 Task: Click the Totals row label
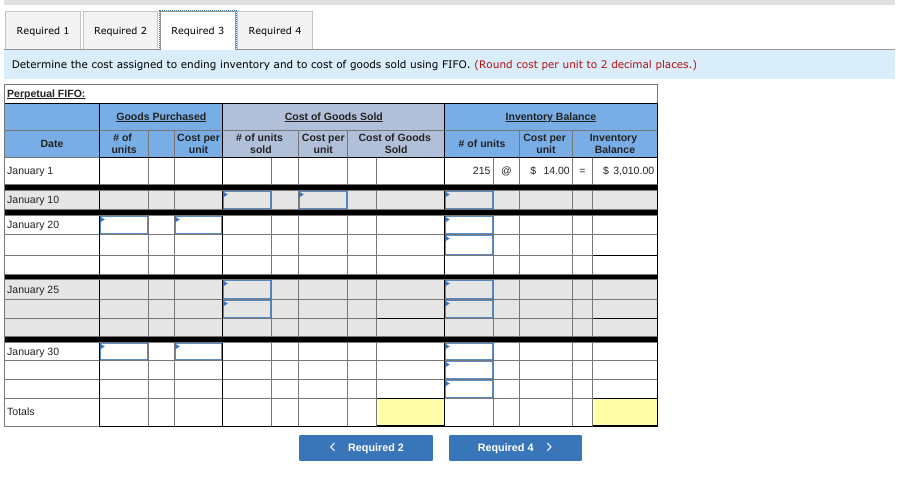tap(21, 412)
